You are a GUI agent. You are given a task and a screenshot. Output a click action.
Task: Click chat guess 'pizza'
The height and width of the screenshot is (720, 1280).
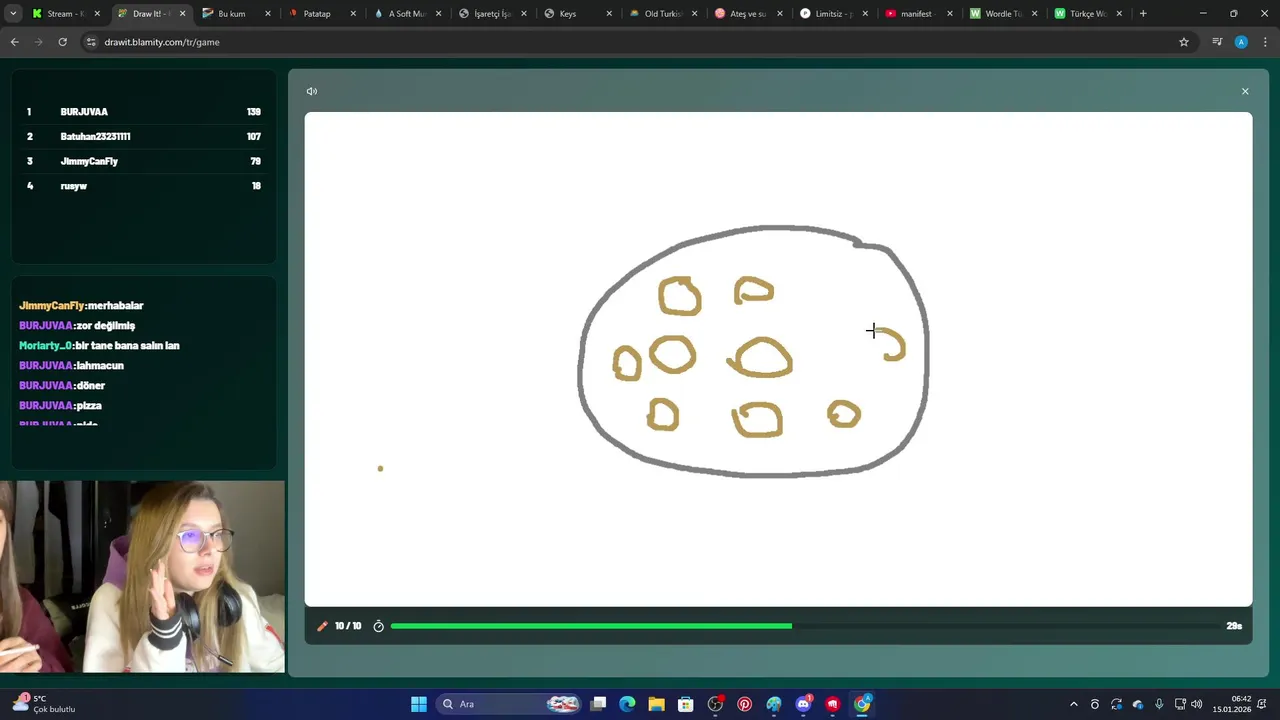pos(89,405)
